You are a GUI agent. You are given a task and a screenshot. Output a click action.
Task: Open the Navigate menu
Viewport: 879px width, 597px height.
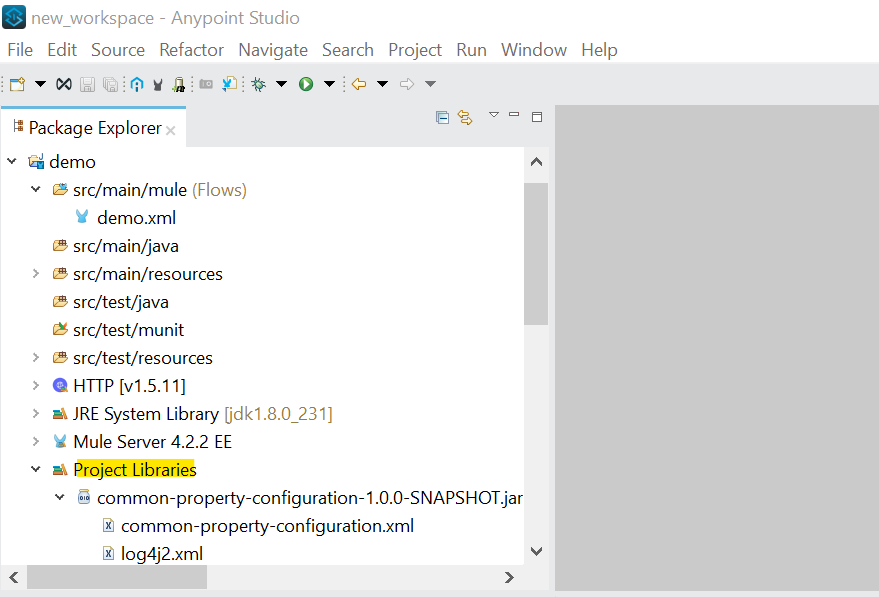(272, 50)
